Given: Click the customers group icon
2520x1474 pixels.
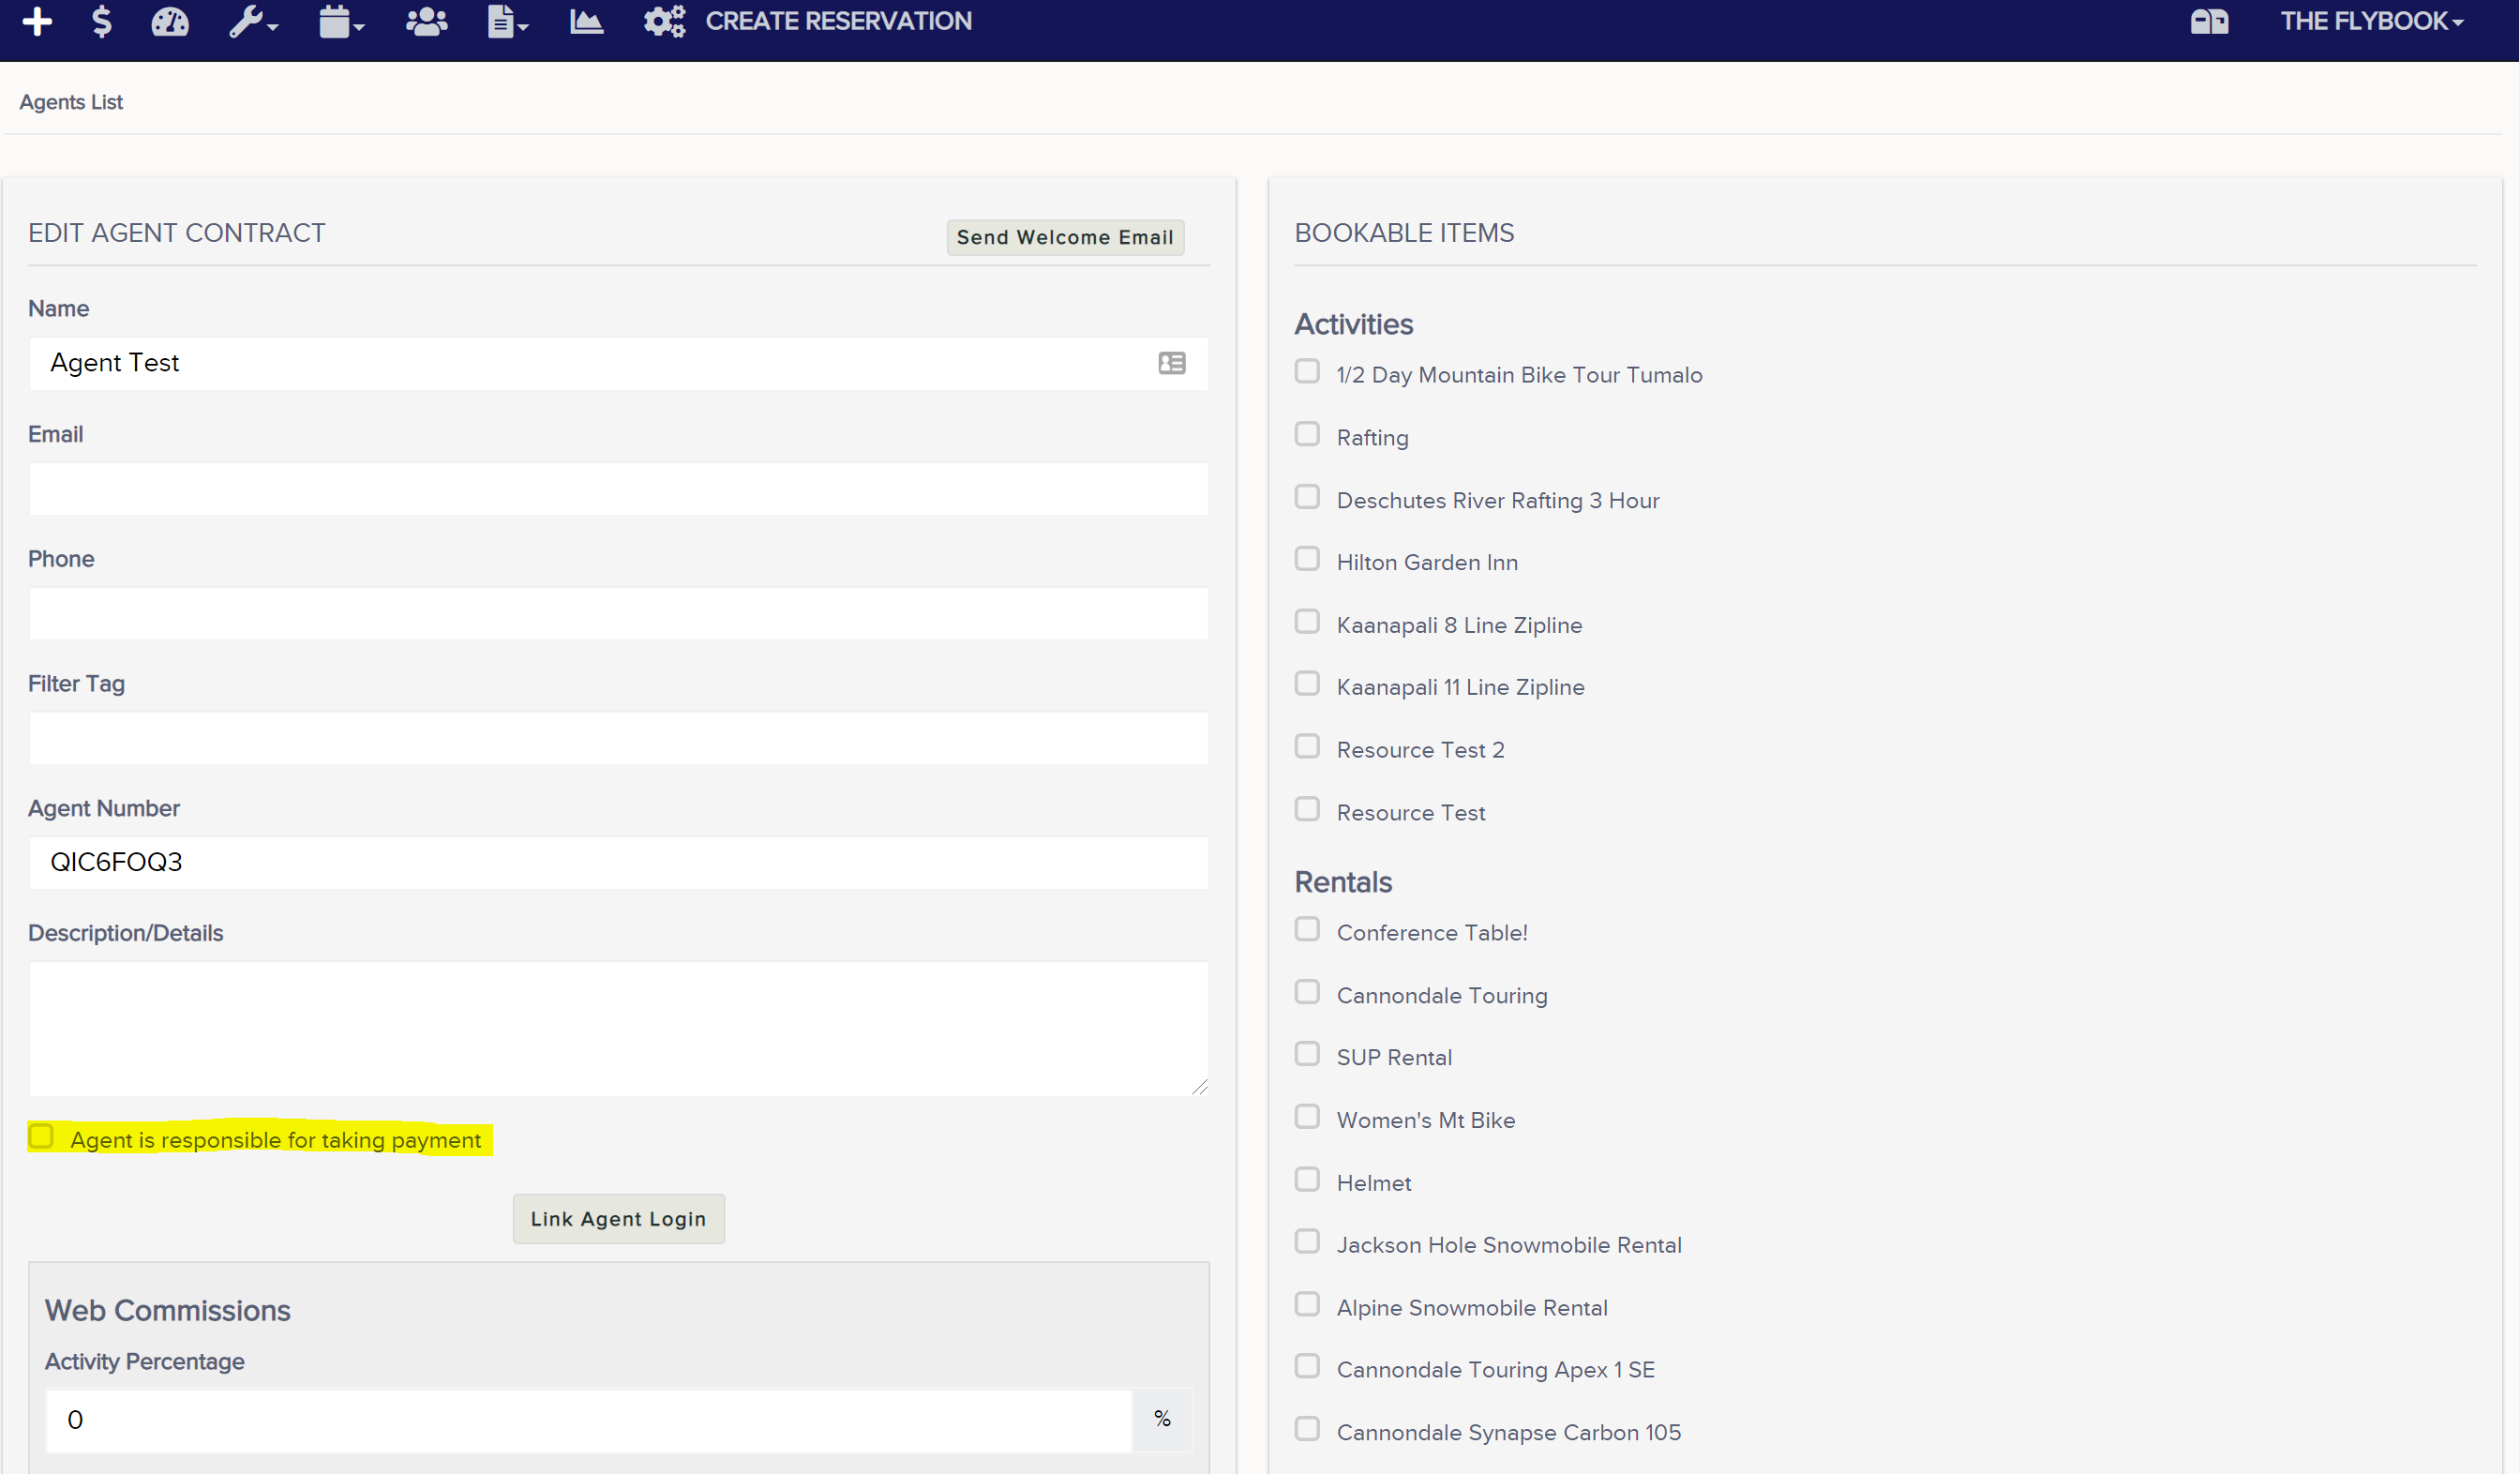Looking at the screenshot, I should pos(427,21).
